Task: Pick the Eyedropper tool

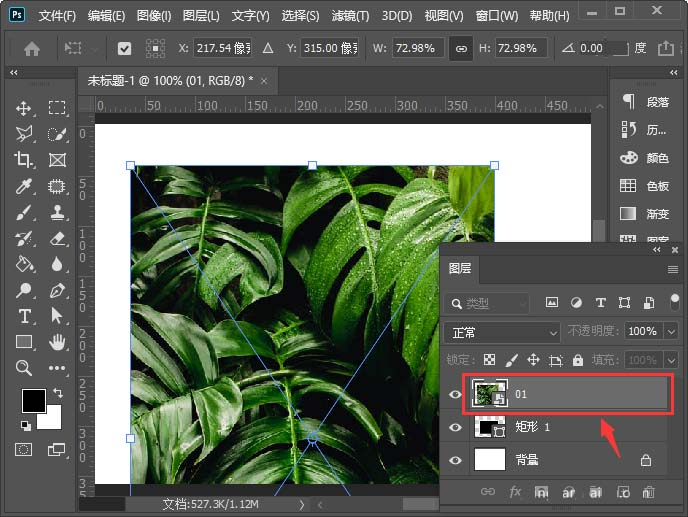Action: click(25, 186)
